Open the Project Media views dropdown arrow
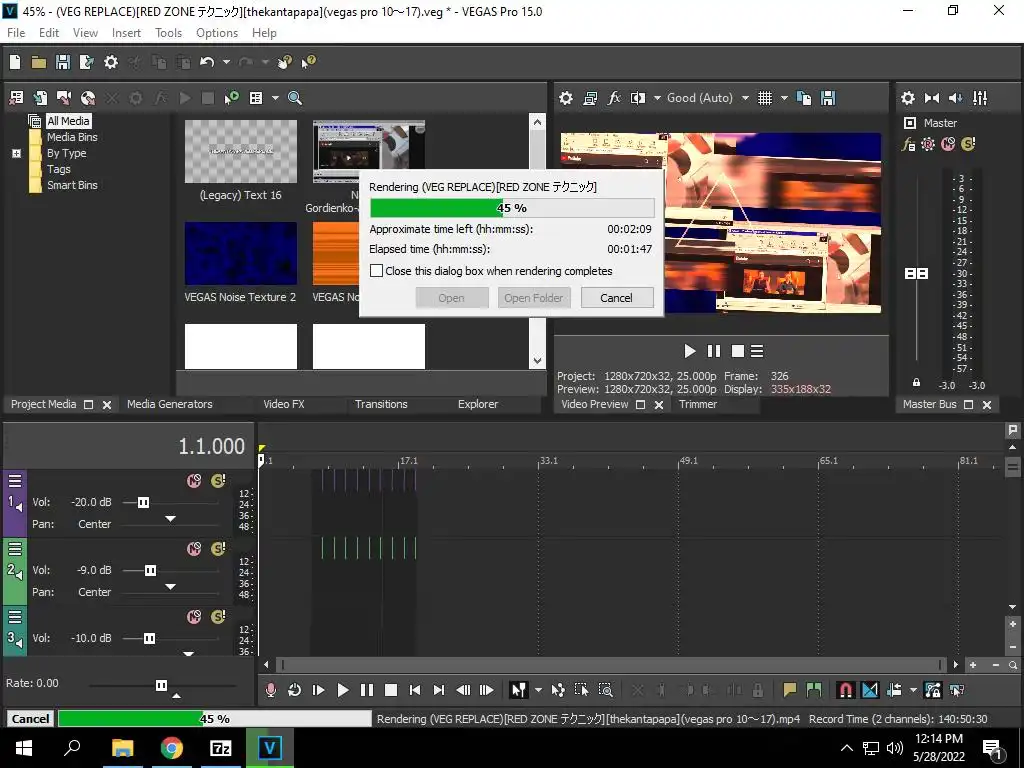This screenshot has height=768, width=1024. (275, 98)
